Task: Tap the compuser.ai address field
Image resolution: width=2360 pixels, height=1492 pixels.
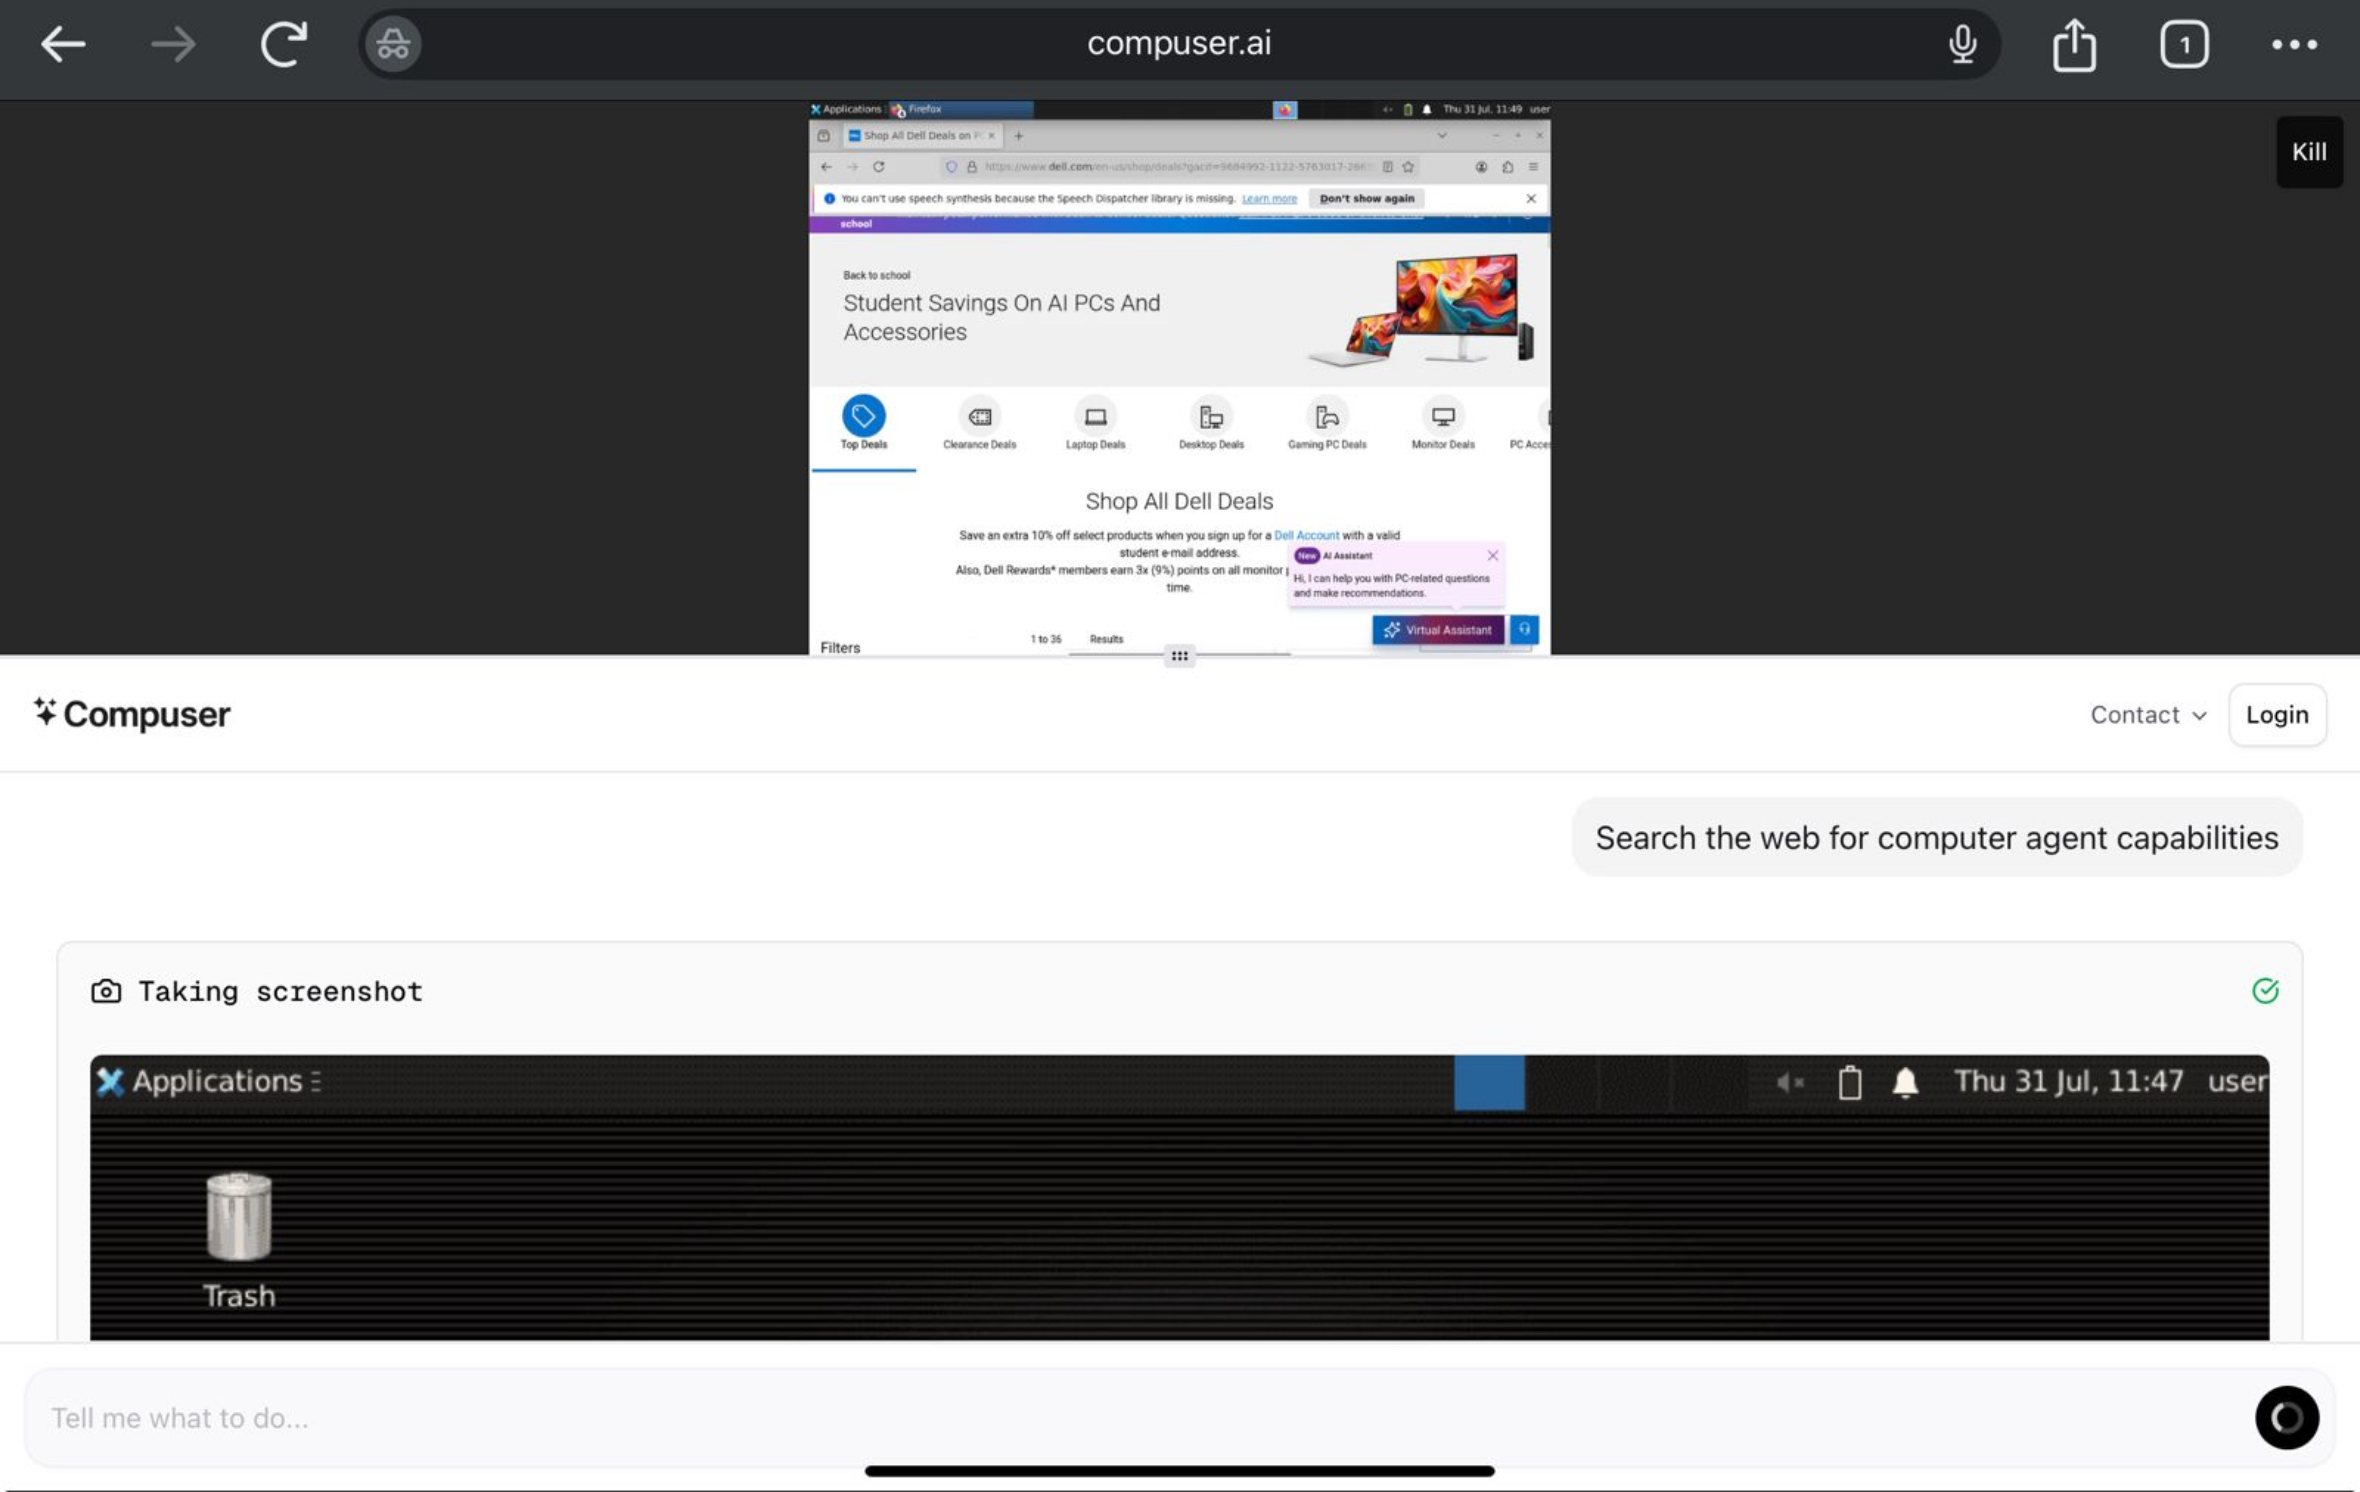Action: tap(1179, 44)
